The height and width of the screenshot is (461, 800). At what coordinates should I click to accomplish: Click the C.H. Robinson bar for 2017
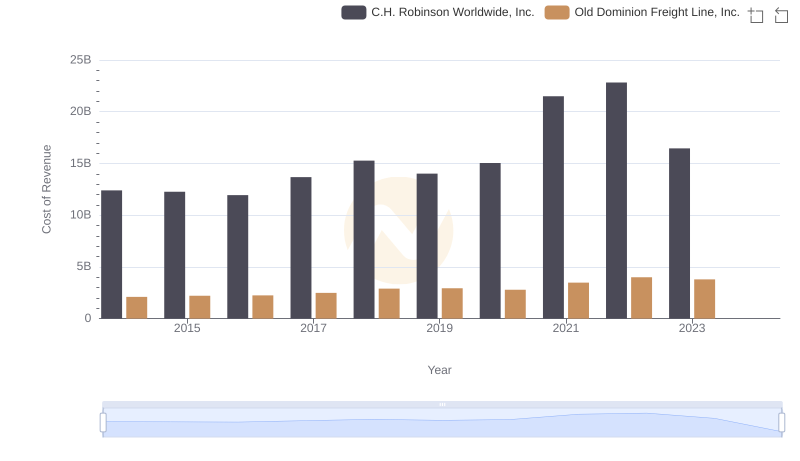(x=301, y=248)
